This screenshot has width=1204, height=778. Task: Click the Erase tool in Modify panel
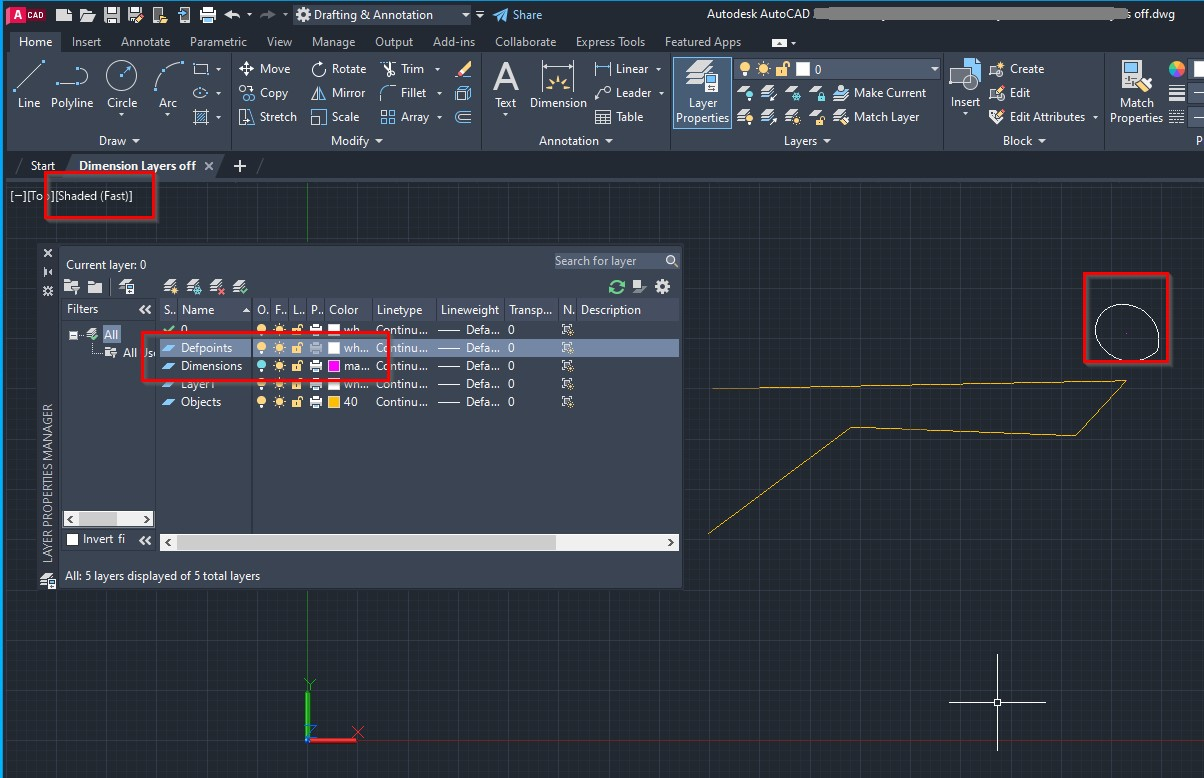click(463, 69)
